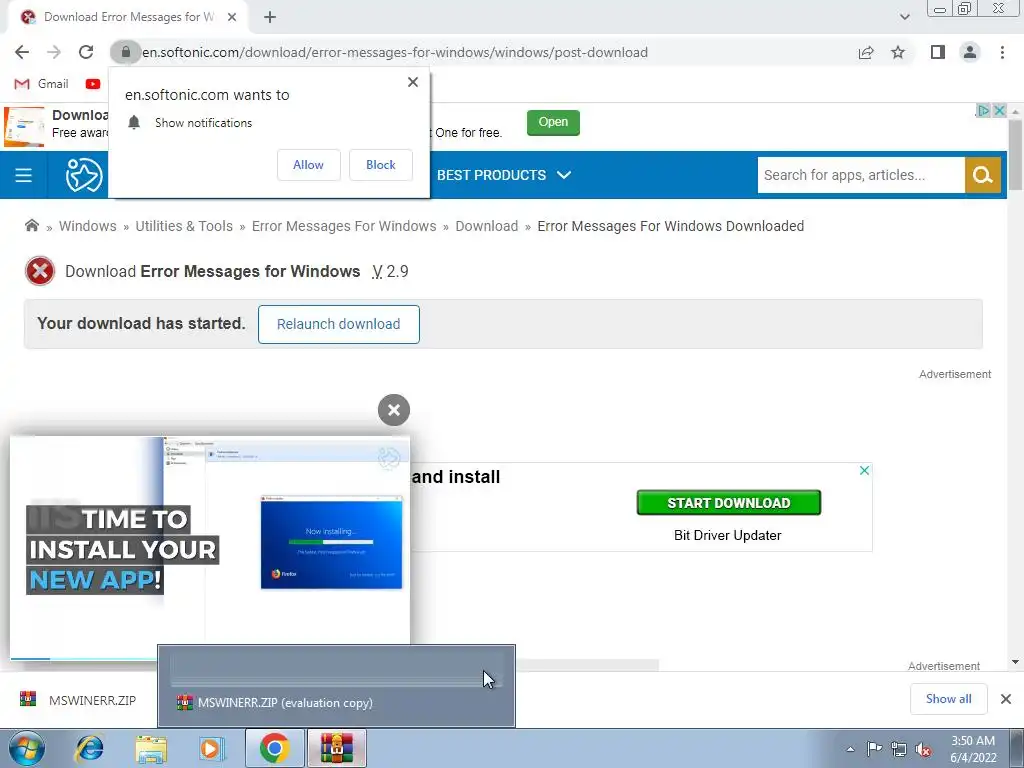The height and width of the screenshot is (768, 1024).
Task: Open Download breadcrumb link
Action: coord(487,226)
